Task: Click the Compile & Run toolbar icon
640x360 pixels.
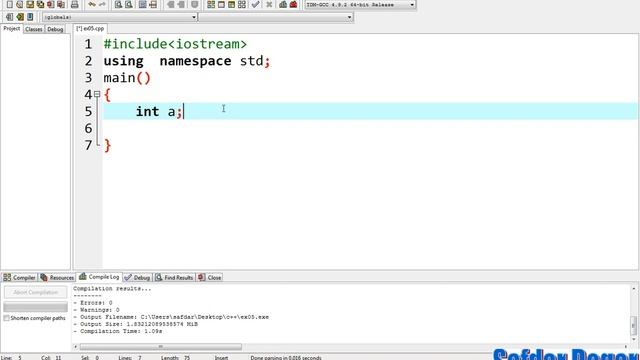Action: pos(231,4)
